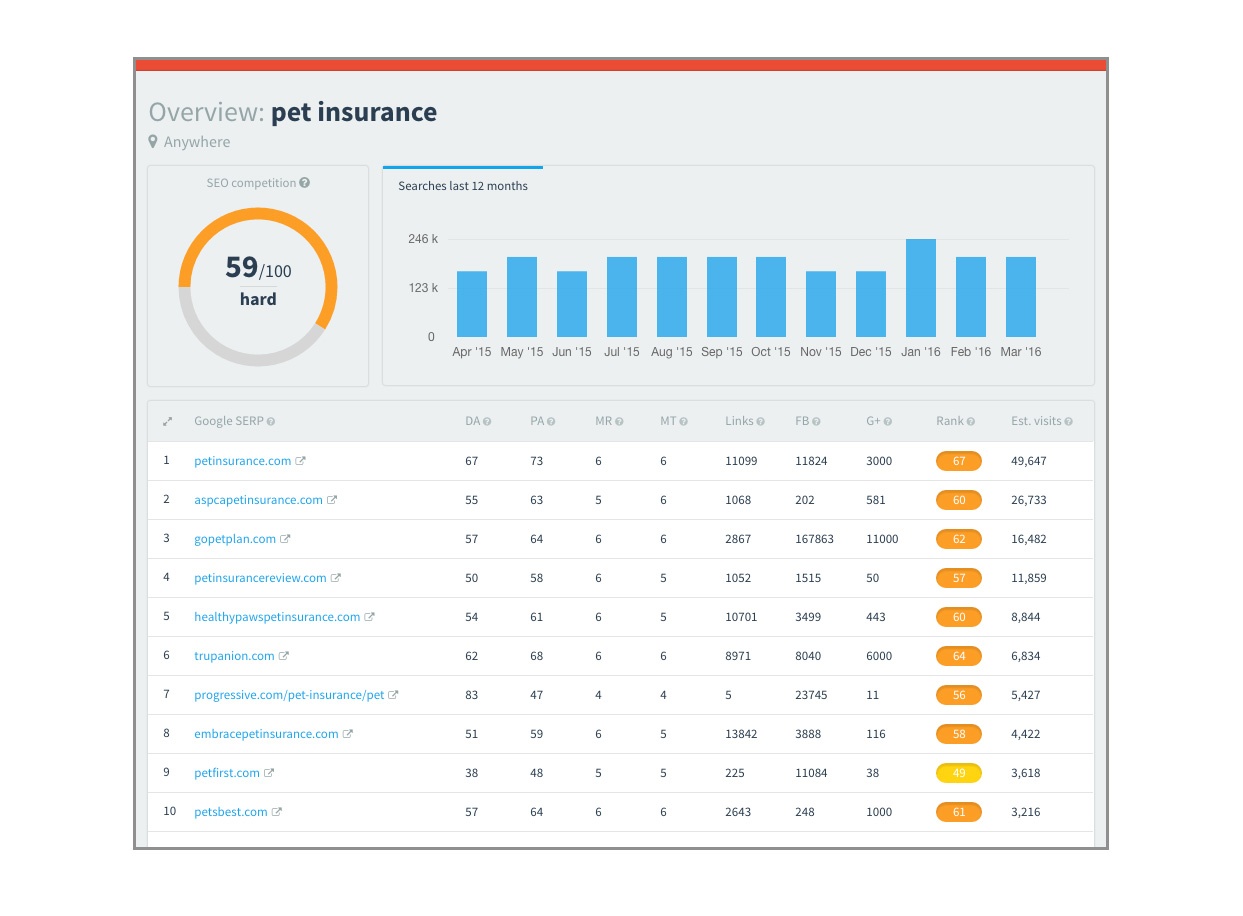This screenshot has height=916, width=1243.
Task: Click the Est. visits column header
Action: click(x=1036, y=422)
